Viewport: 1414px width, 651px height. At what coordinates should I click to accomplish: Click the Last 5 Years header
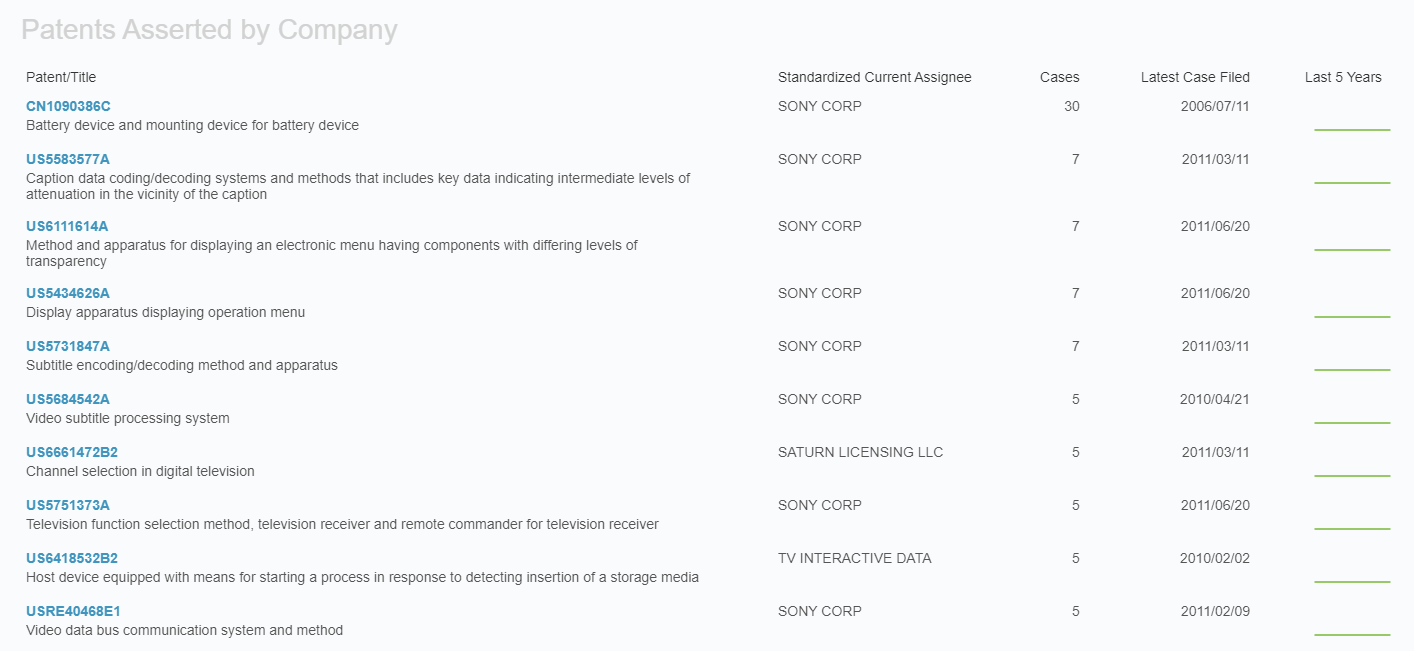[1342, 77]
